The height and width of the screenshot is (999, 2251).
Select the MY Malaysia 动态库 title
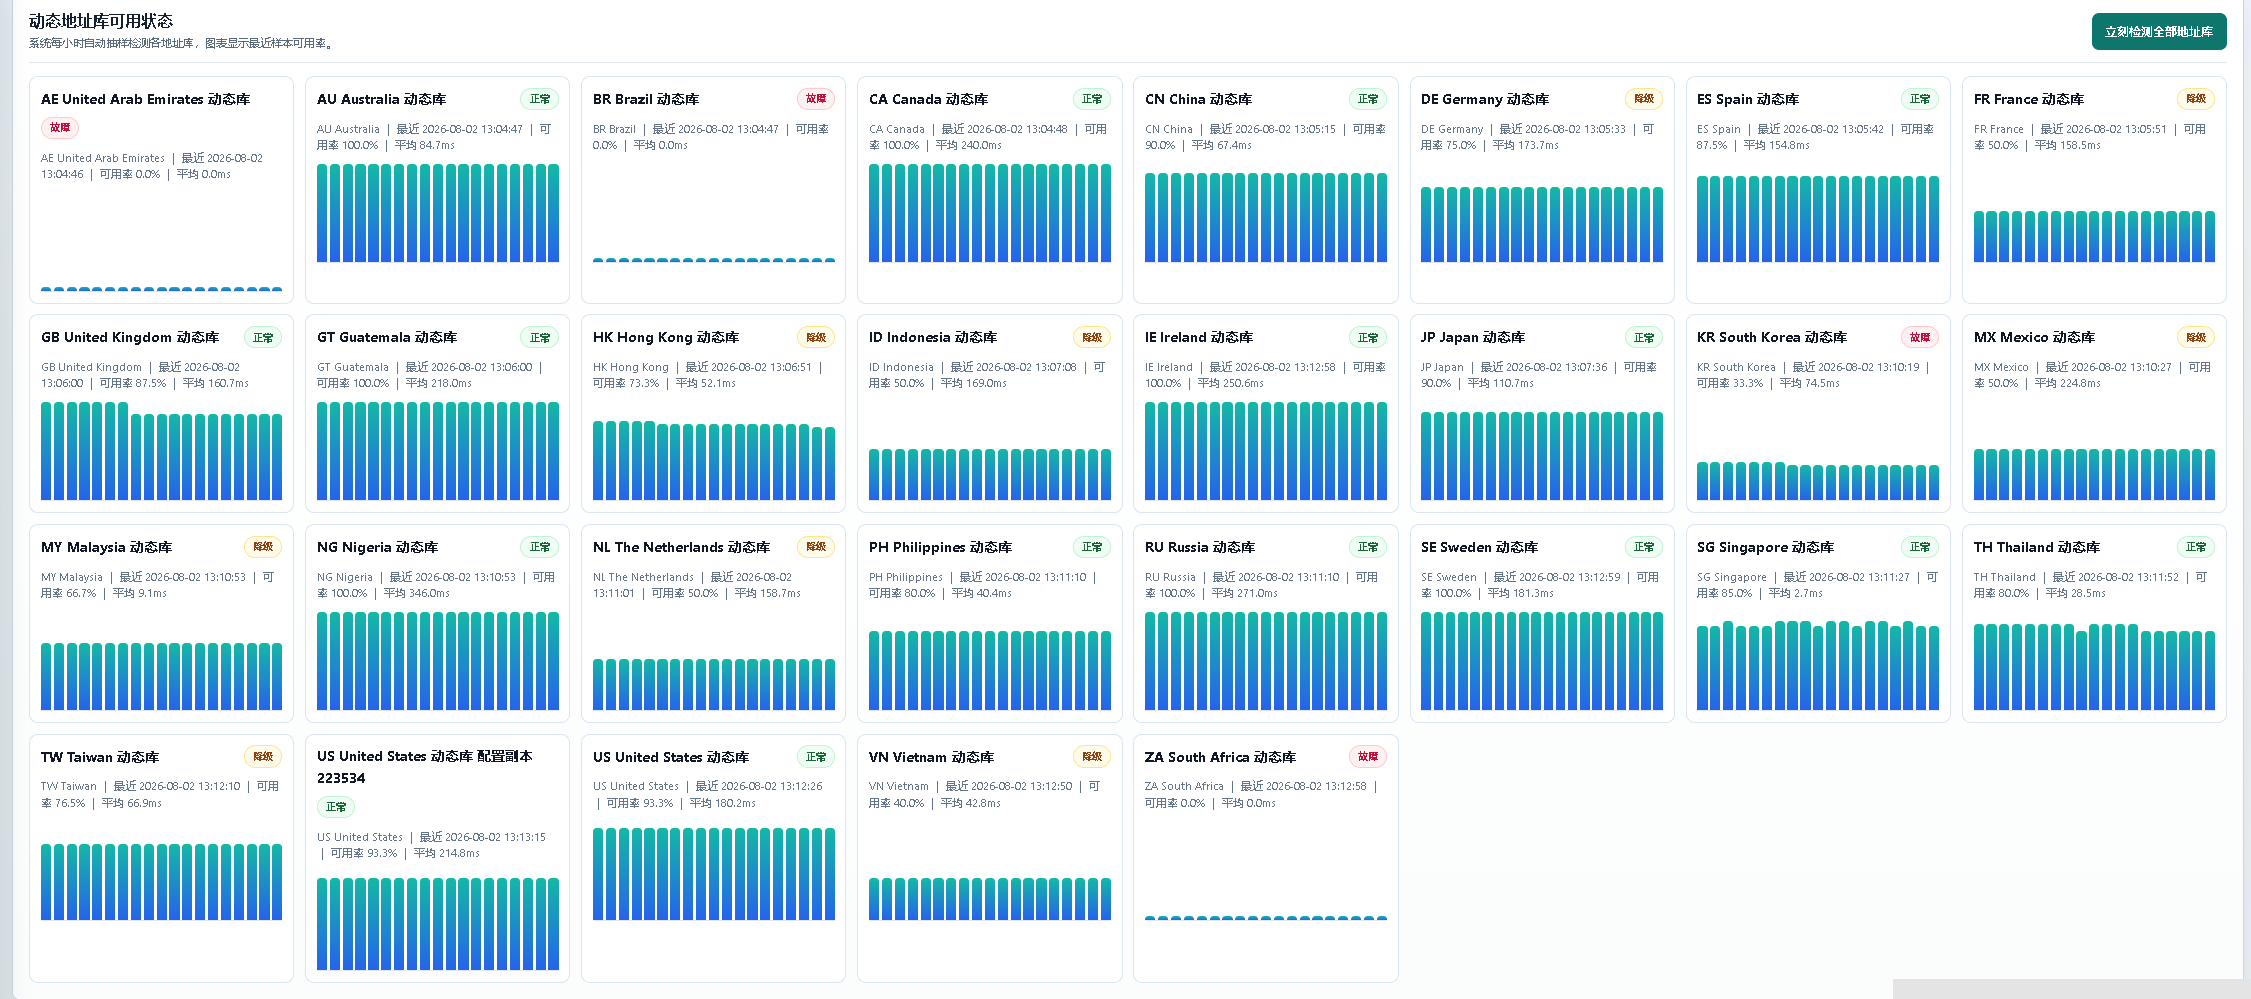[x=107, y=547]
